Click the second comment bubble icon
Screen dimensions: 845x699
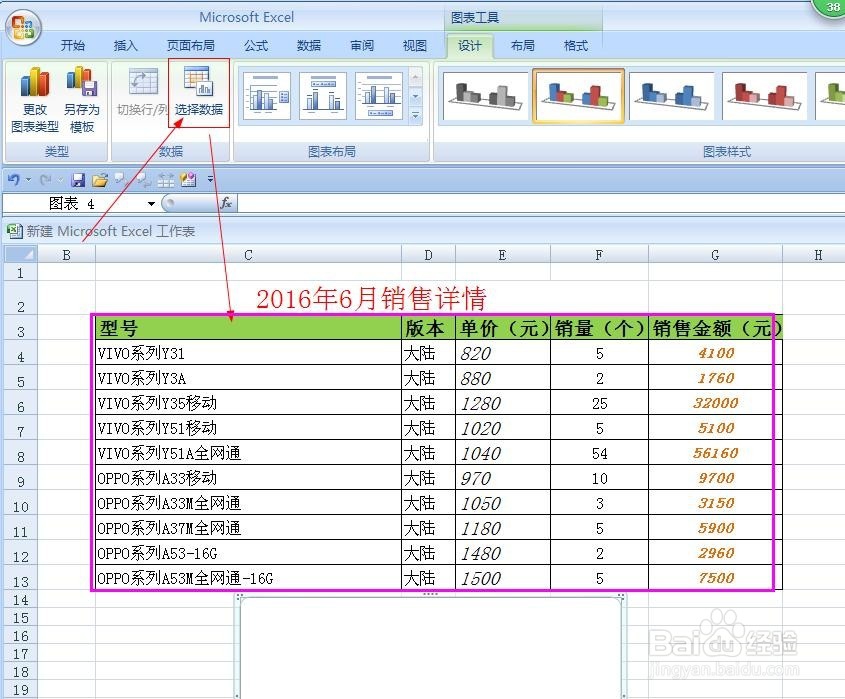144,179
